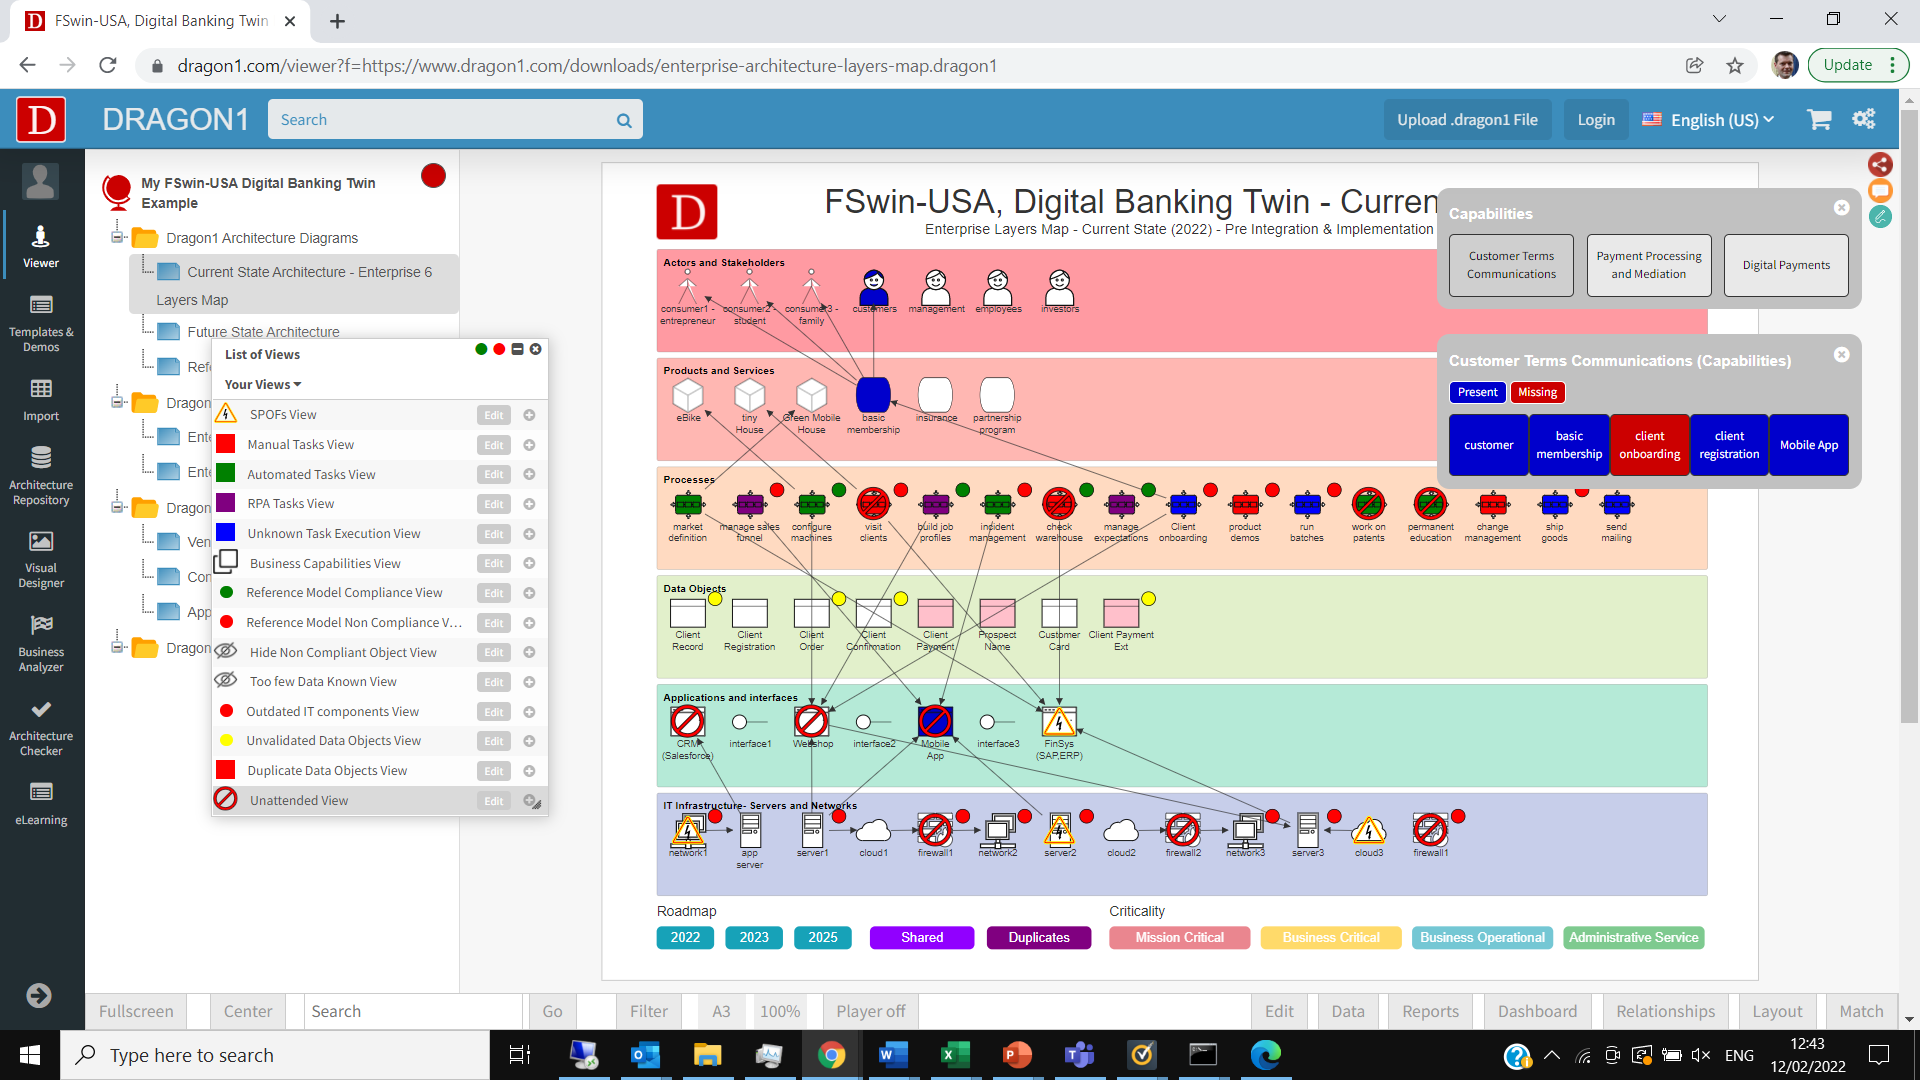Screen dimensions: 1920x1080
Task: Select Current State Architecture tree item
Action: [294, 285]
